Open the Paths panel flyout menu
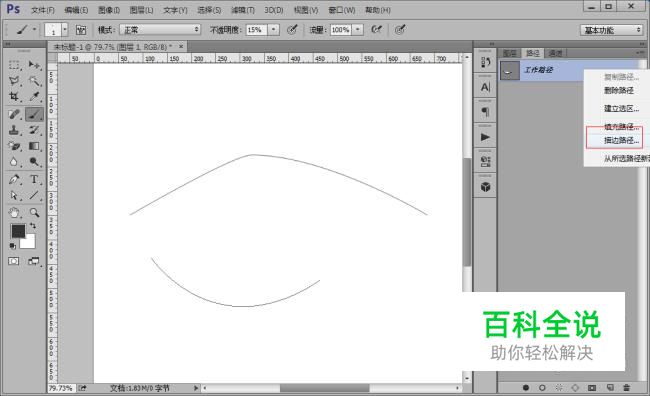This screenshot has height=396, width=650. 640,53
